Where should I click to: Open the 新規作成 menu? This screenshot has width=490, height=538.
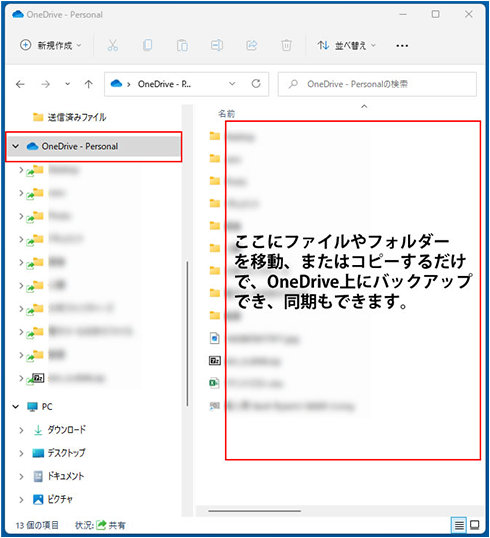51,45
